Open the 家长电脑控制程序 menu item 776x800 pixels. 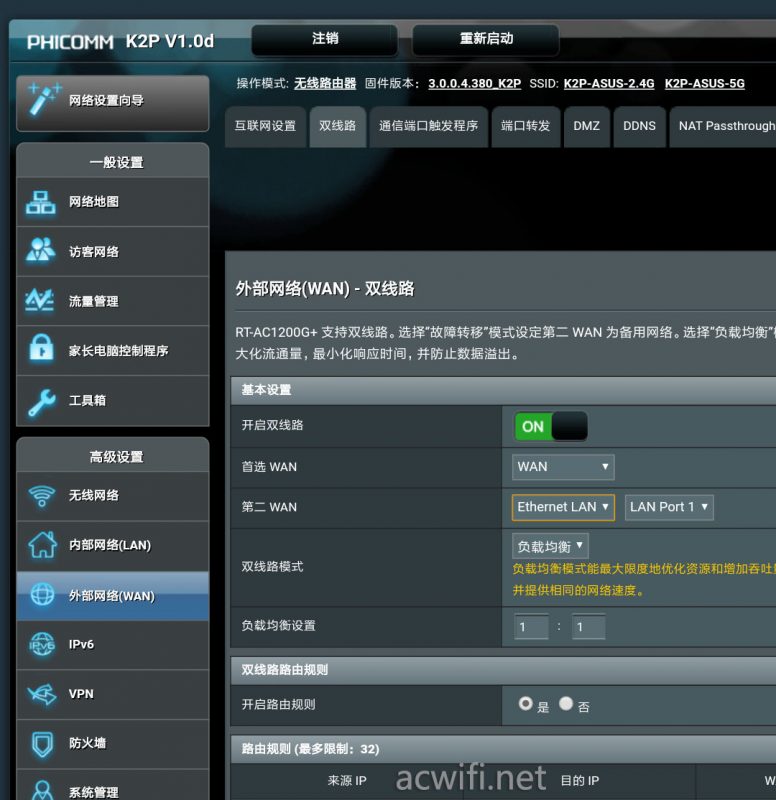point(113,351)
